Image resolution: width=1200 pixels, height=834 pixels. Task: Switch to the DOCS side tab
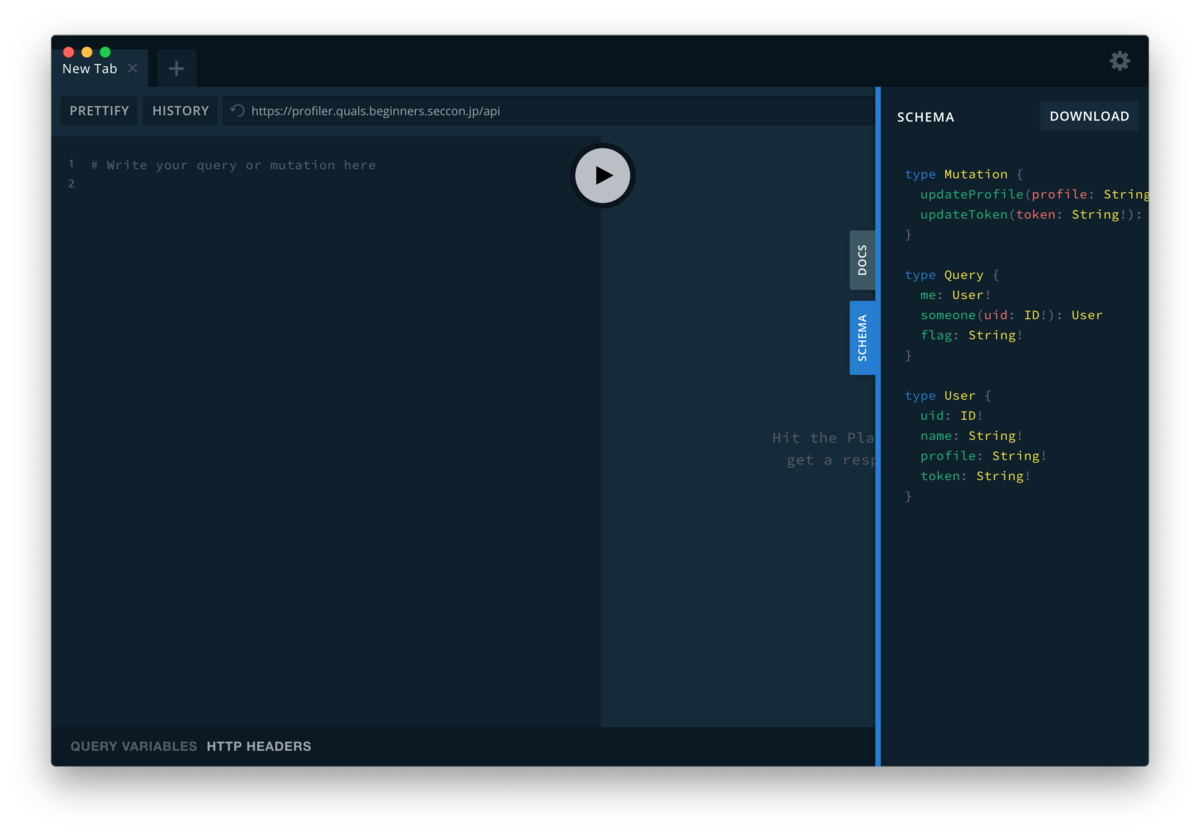[862, 260]
